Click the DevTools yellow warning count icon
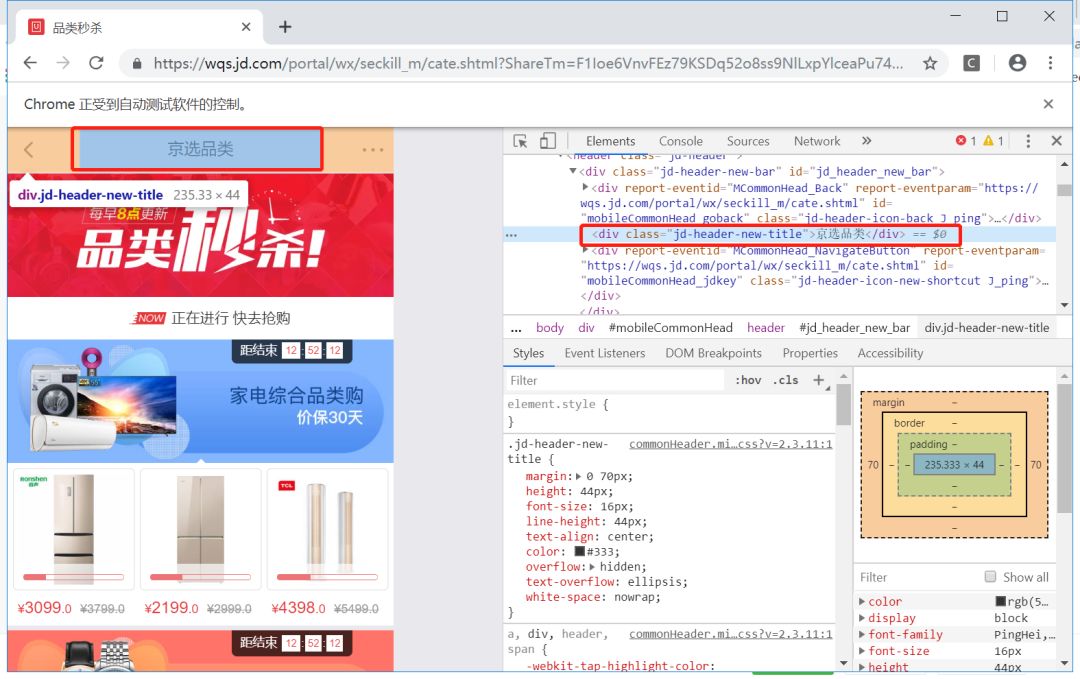Screen dimensions: 1080x679 tap(988, 140)
